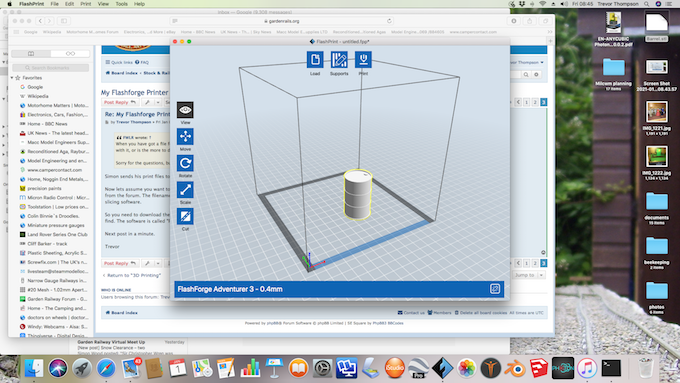Screen dimensions: 680x383
Task: Open the photos folder on the desktop
Action: (656, 298)
